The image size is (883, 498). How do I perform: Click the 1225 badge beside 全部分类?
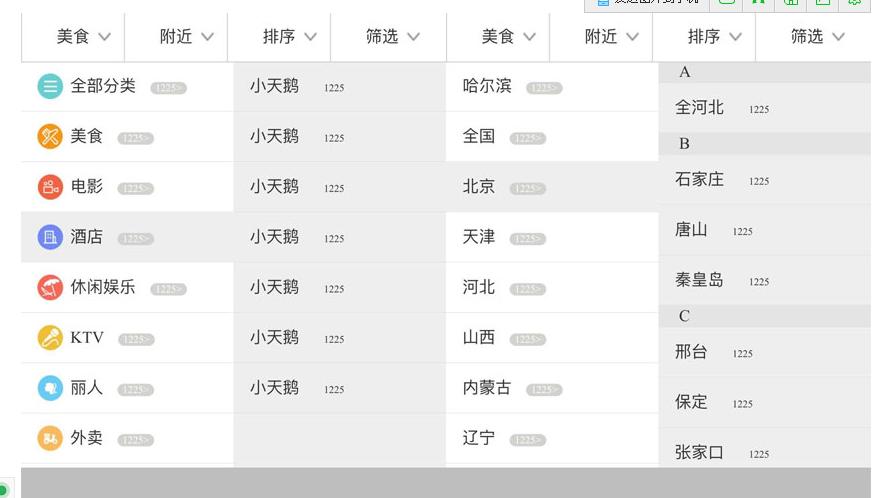[x=168, y=88]
